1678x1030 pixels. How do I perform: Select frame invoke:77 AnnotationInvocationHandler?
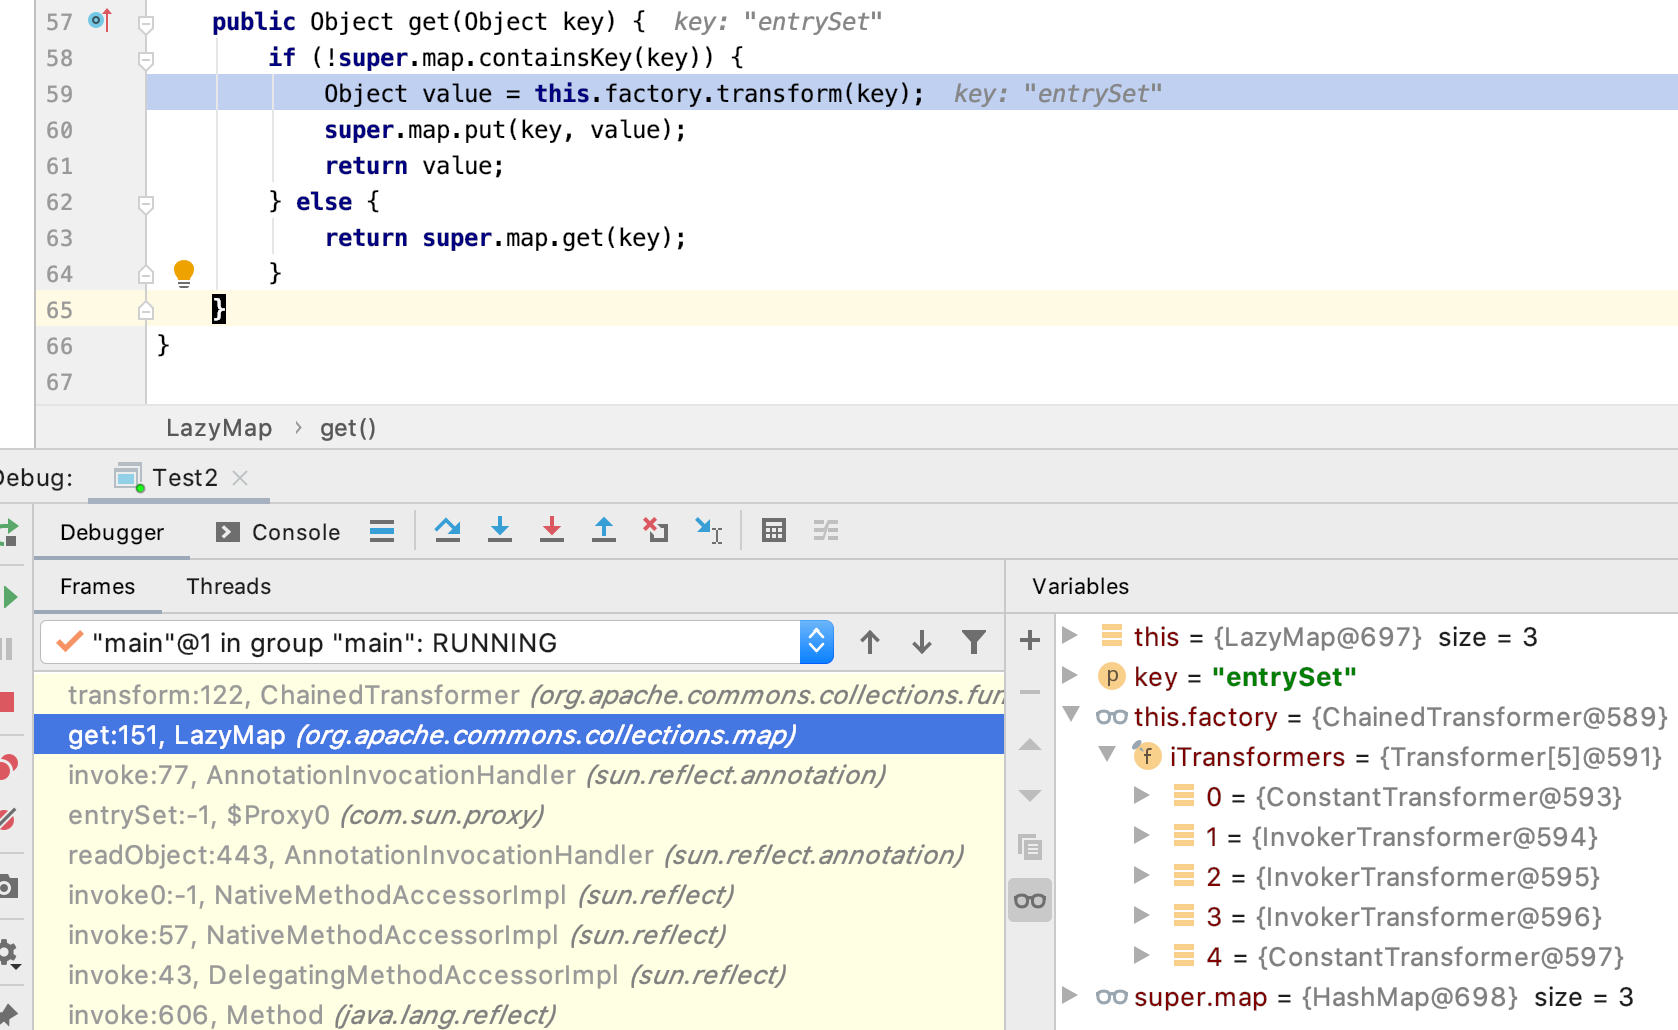point(519,775)
